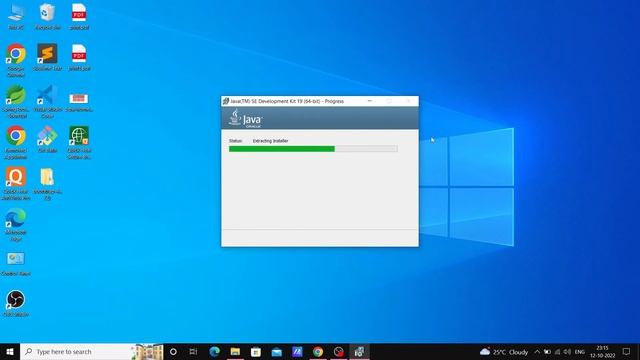Viewport: 640px width, 360px height.
Task: Open the Spring Tool Suite desktop shortcut
Action: click(16, 101)
